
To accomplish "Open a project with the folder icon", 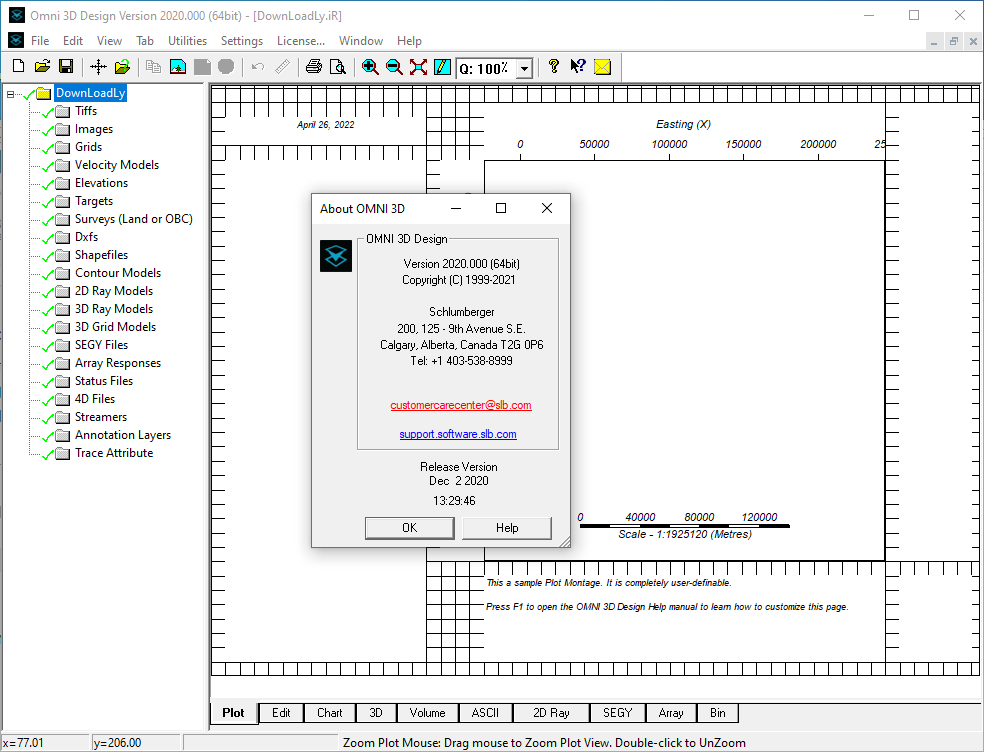I will tap(42, 67).
